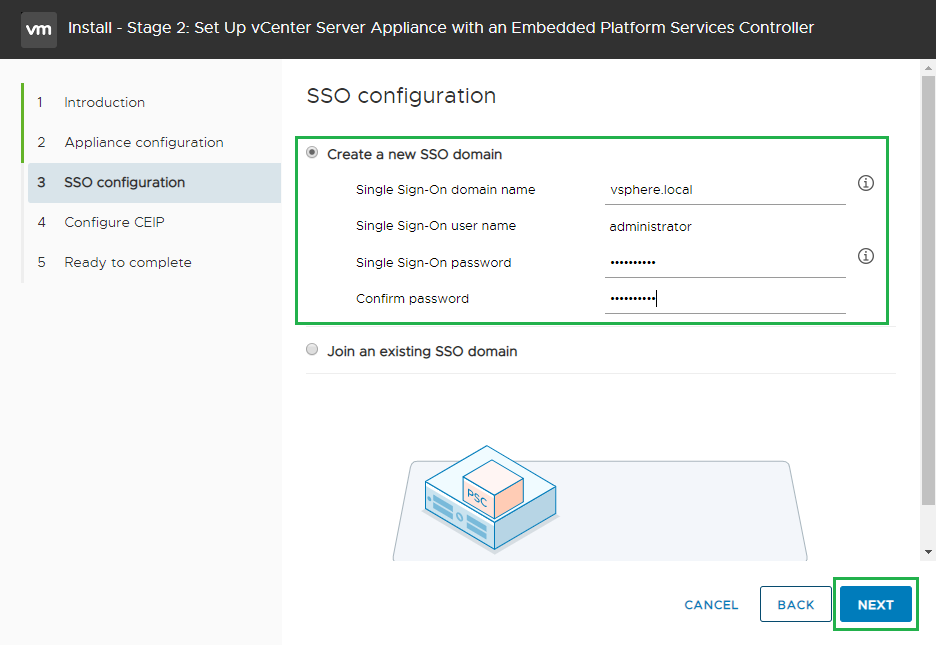Screen dimensions: 936x645
Task: Select SSO configuration step in sidebar
Action: coord(124,182)
